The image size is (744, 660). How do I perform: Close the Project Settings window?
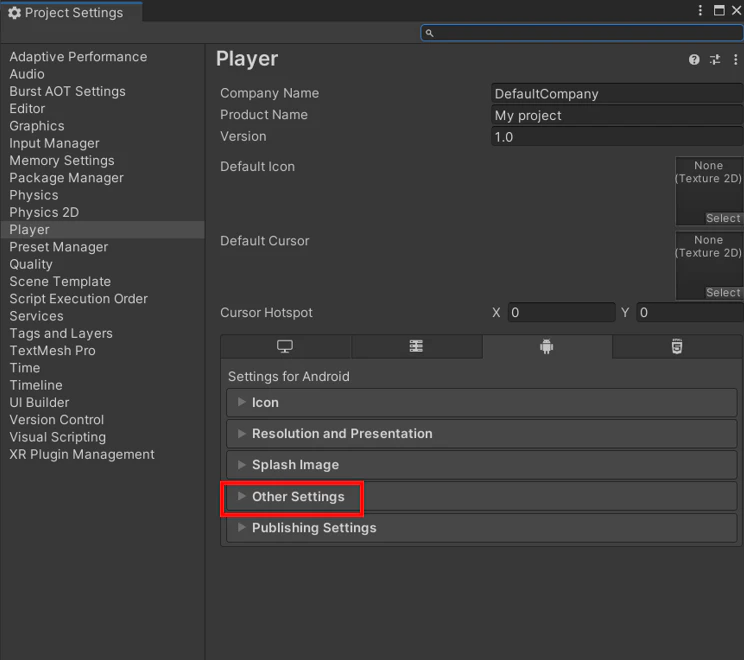pos(736,10)
